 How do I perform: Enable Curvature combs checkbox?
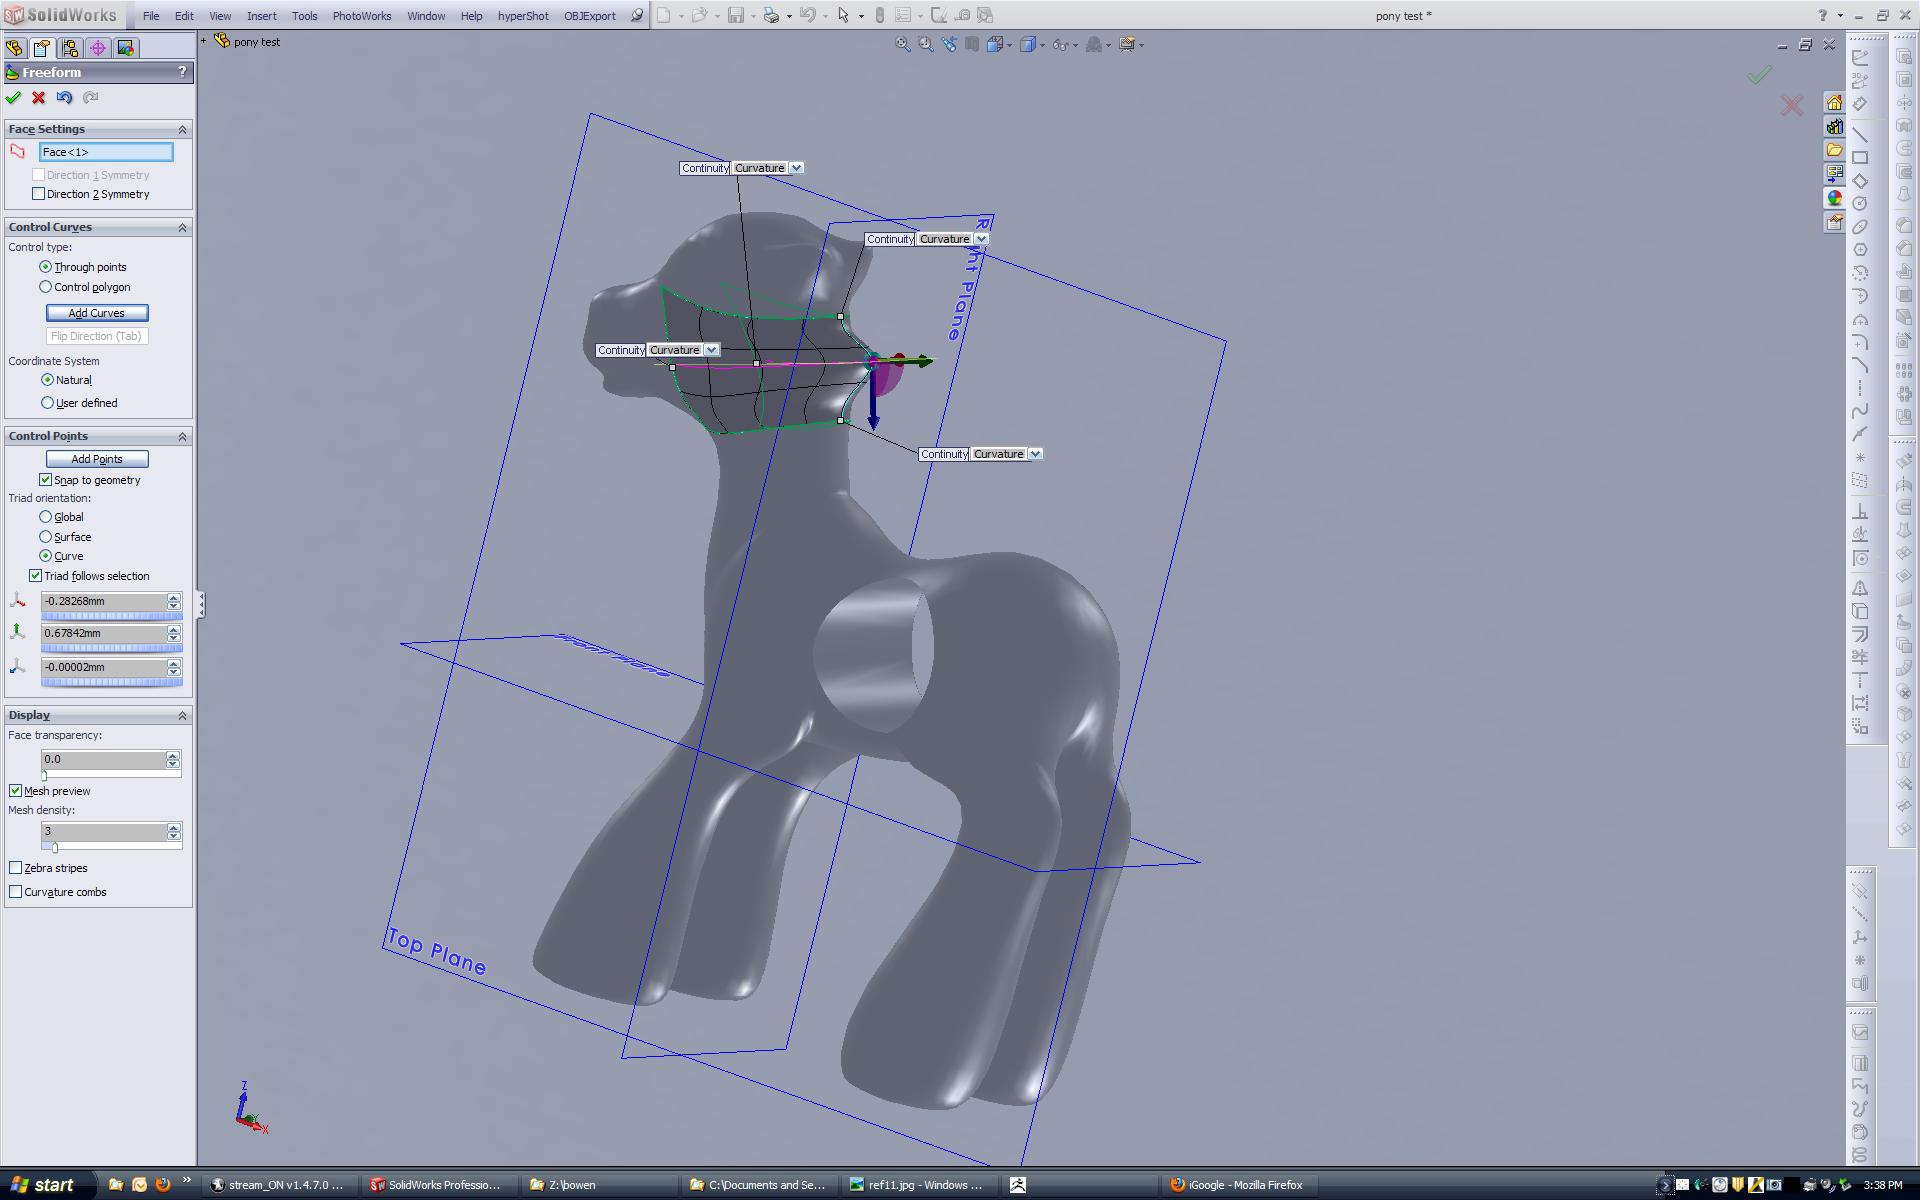pos(16,892)
